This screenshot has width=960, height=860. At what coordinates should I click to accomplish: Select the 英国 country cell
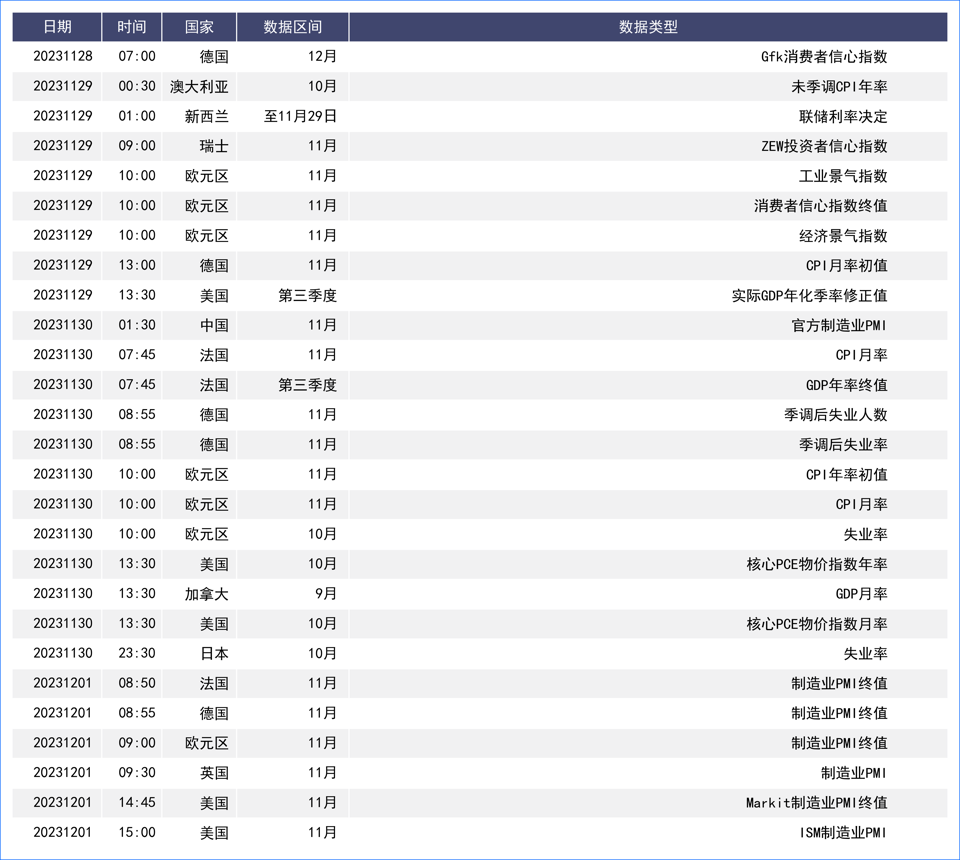pos(213,773)
